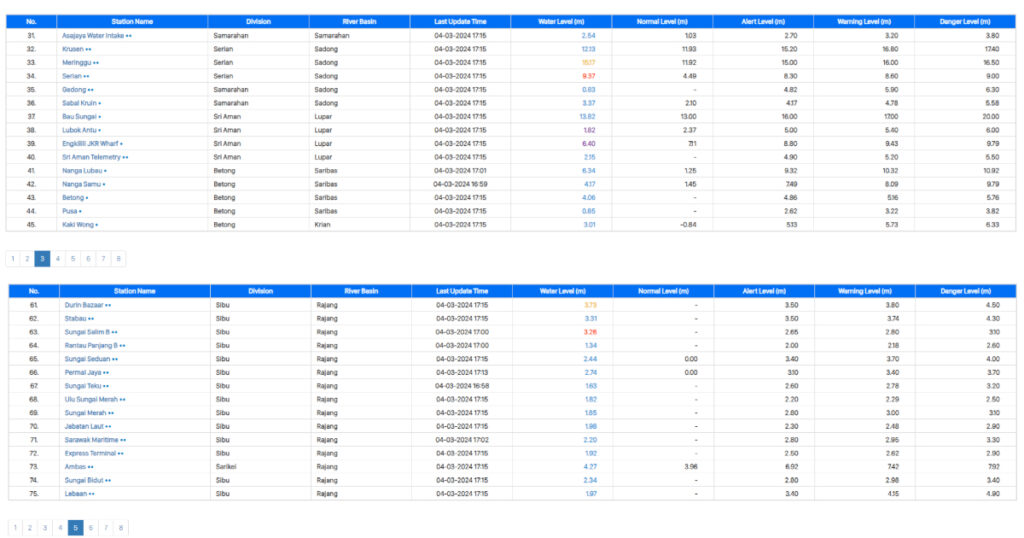Sort upper table by Station Name header
The width and height of the screenshot is (1024, 538).
(x=132, y=22)
